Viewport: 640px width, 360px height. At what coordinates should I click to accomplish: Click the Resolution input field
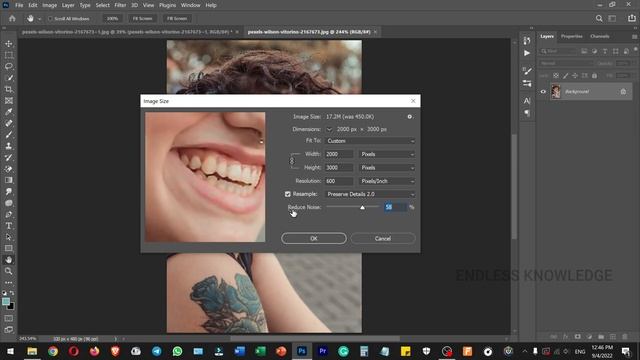pyautogui.click(x=339, y=181)
